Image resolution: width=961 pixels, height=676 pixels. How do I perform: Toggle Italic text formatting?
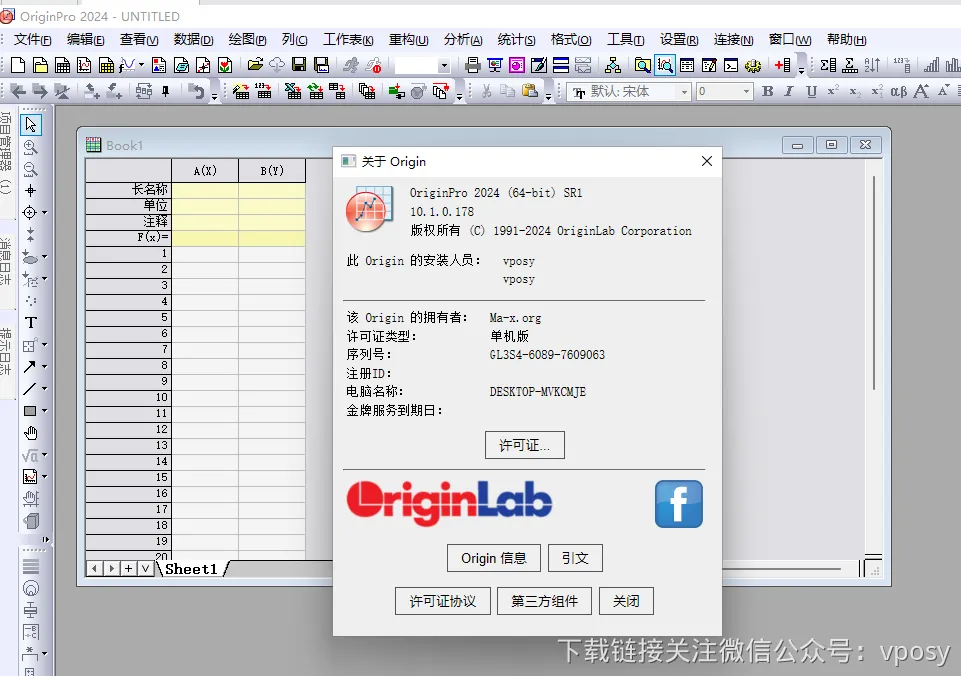point(789,92)
